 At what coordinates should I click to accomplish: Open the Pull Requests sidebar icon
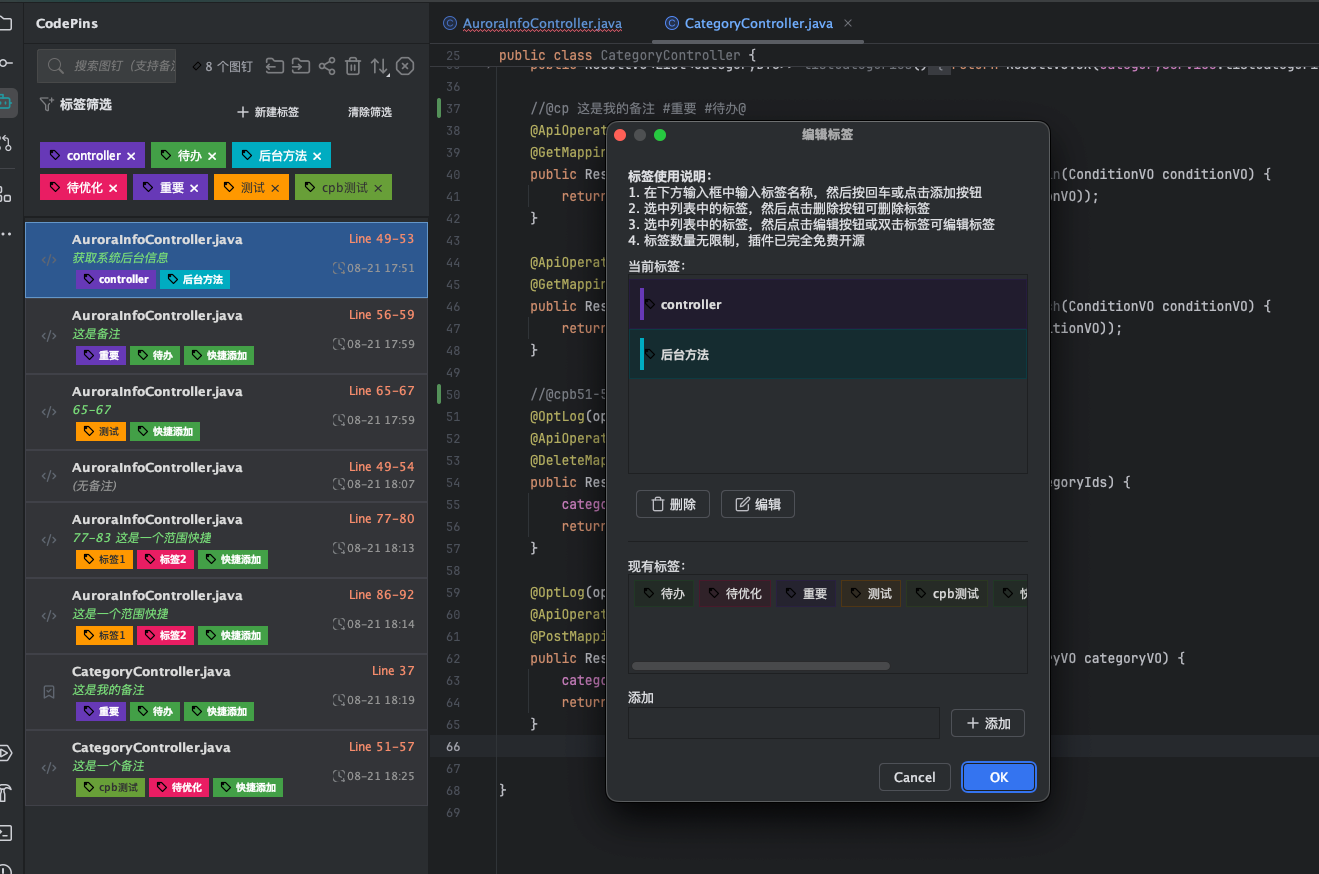[x=5, y=142]
